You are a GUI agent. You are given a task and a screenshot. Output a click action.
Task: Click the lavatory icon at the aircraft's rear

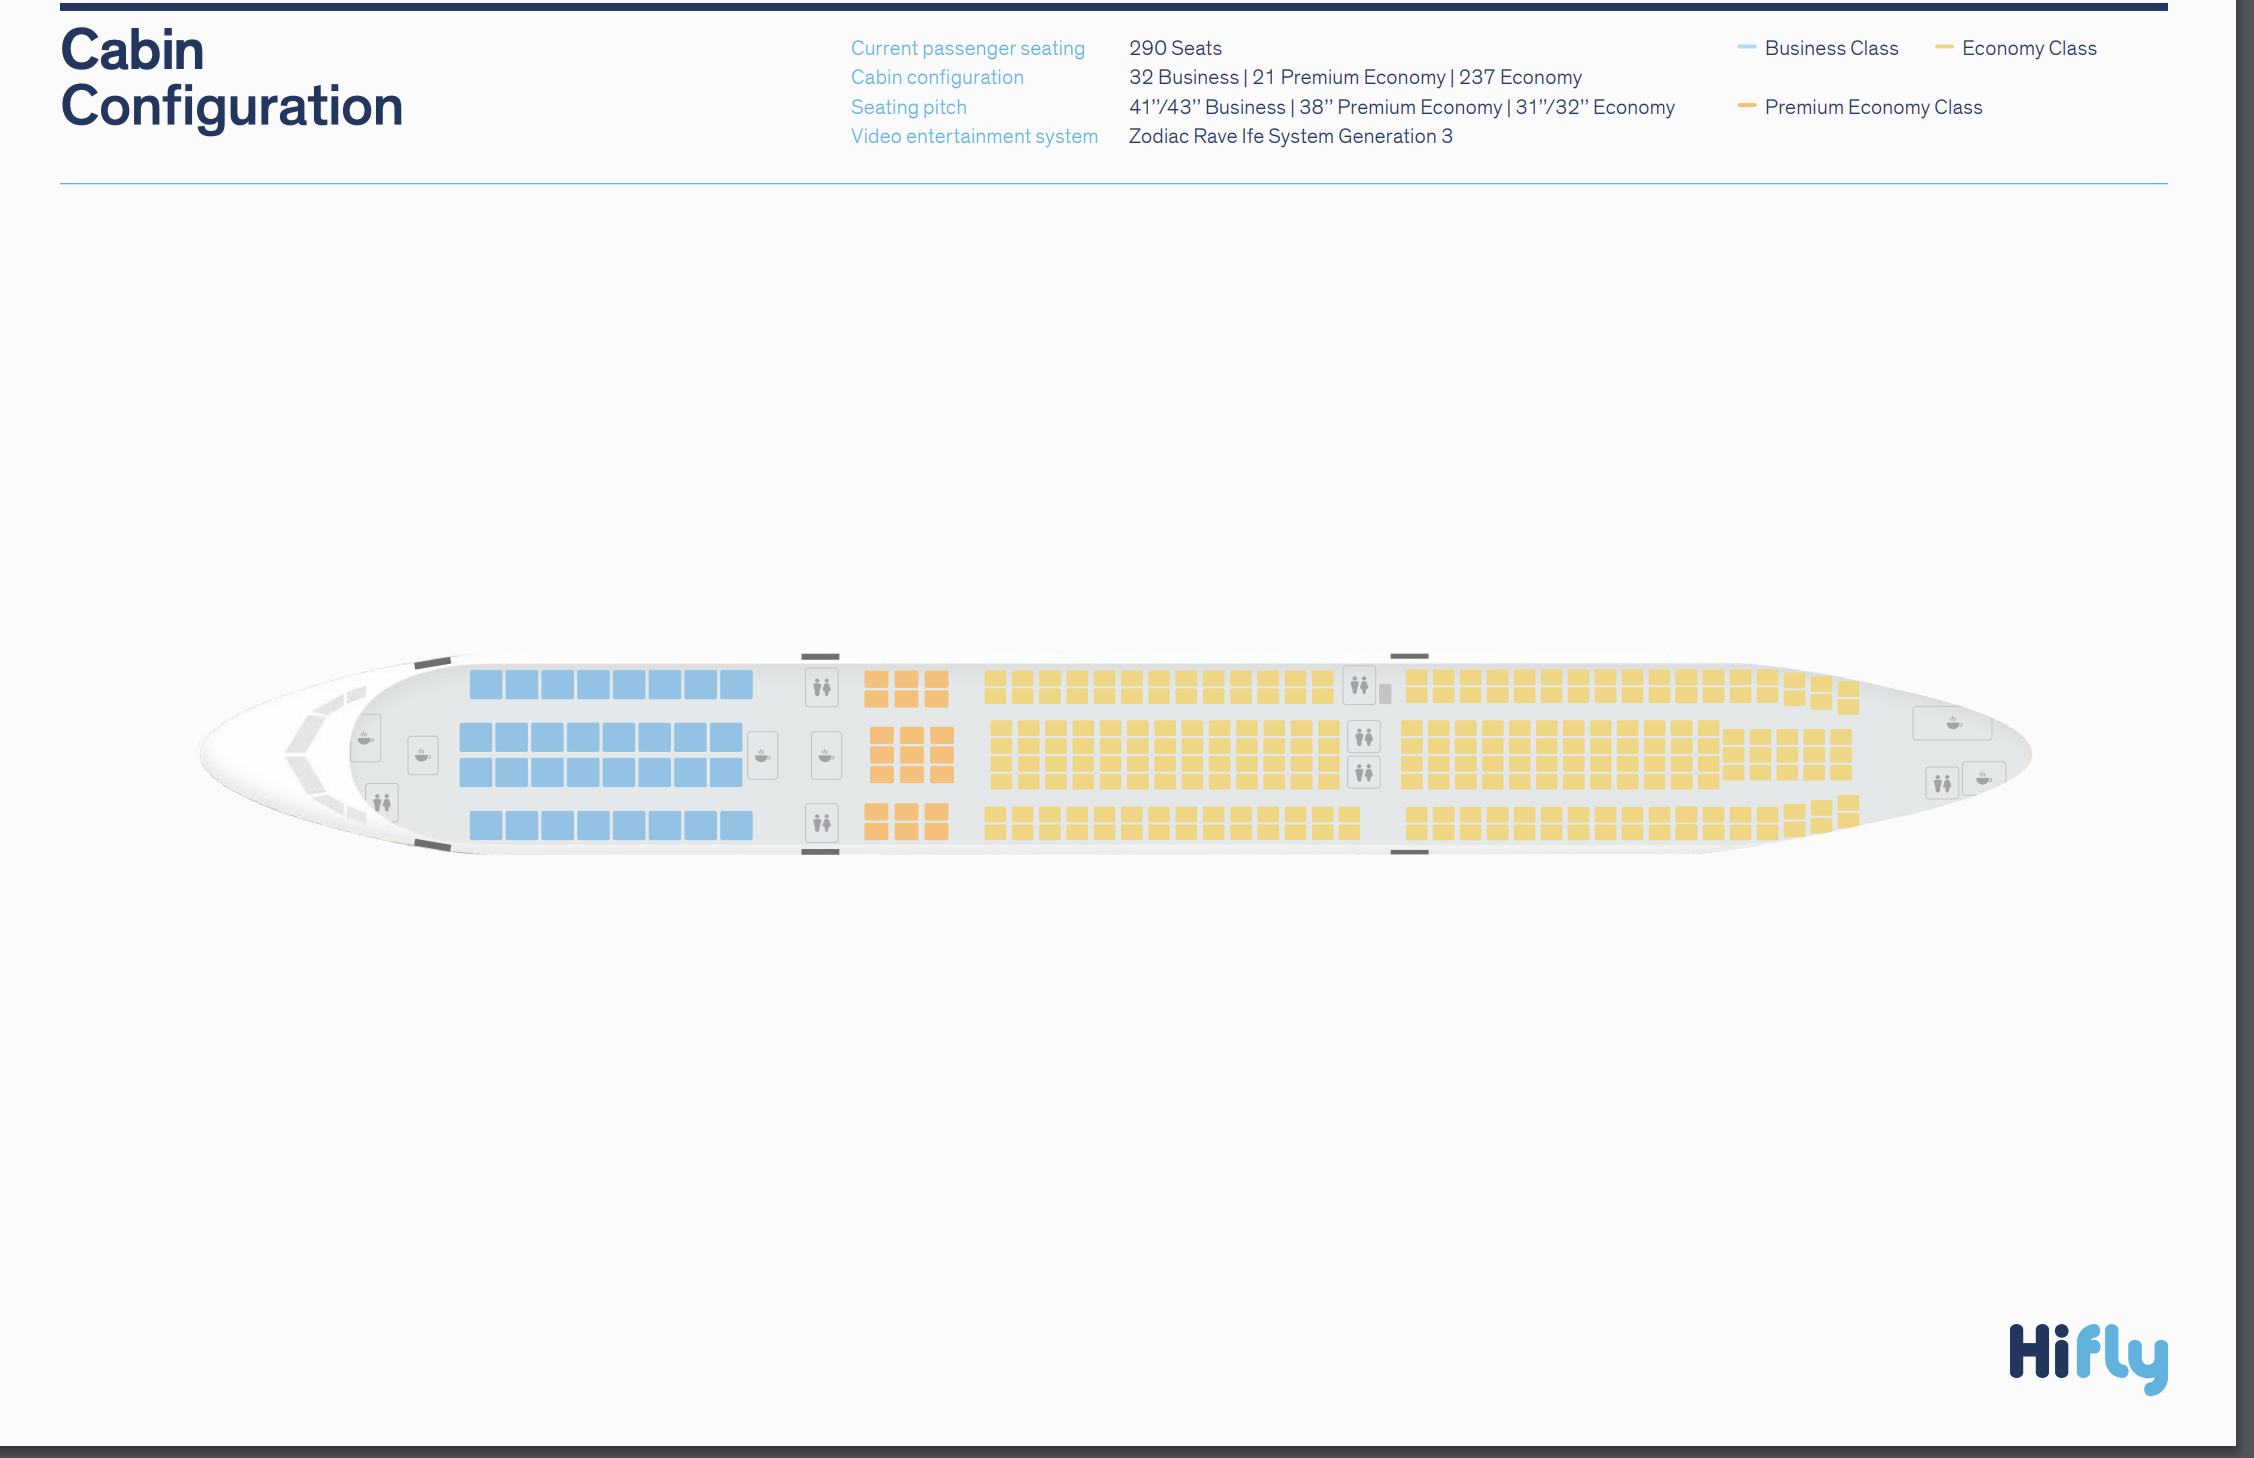1942,783
